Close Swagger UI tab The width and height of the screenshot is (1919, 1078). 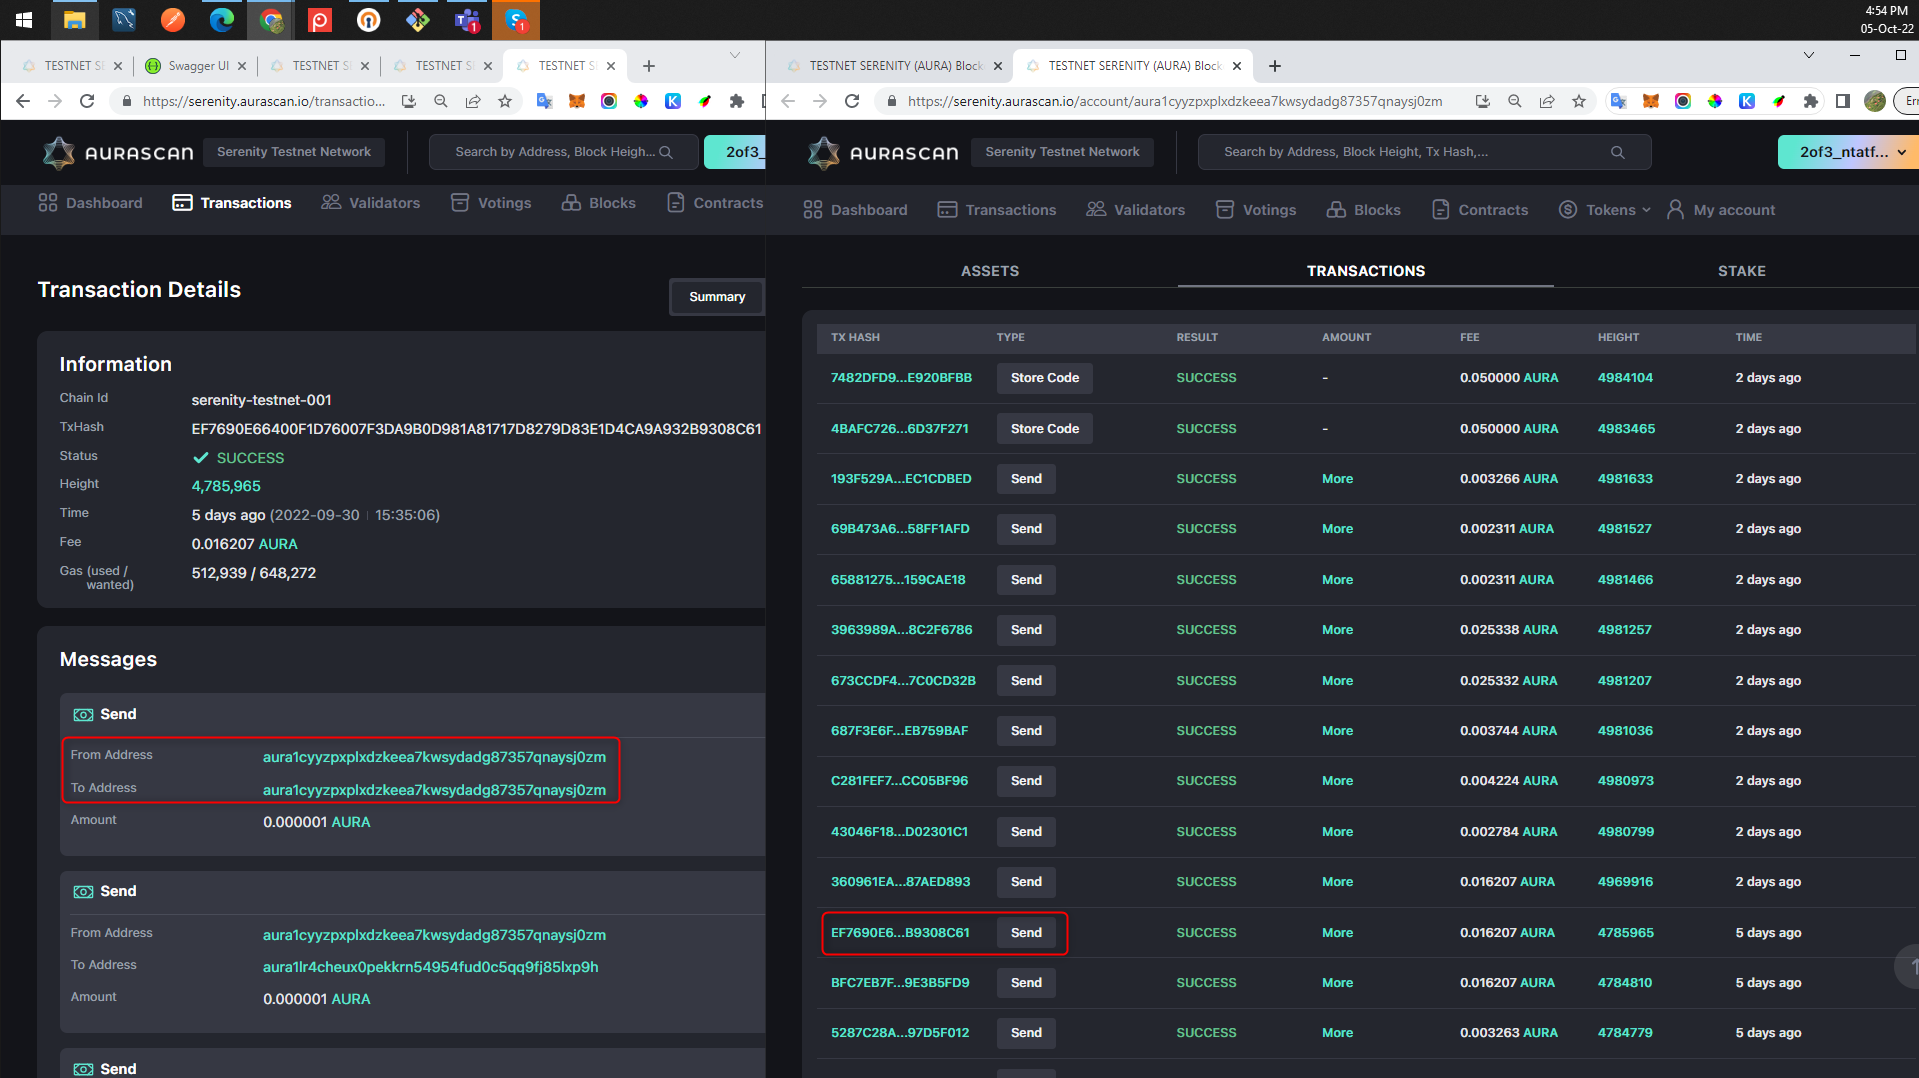pos(242,66)
